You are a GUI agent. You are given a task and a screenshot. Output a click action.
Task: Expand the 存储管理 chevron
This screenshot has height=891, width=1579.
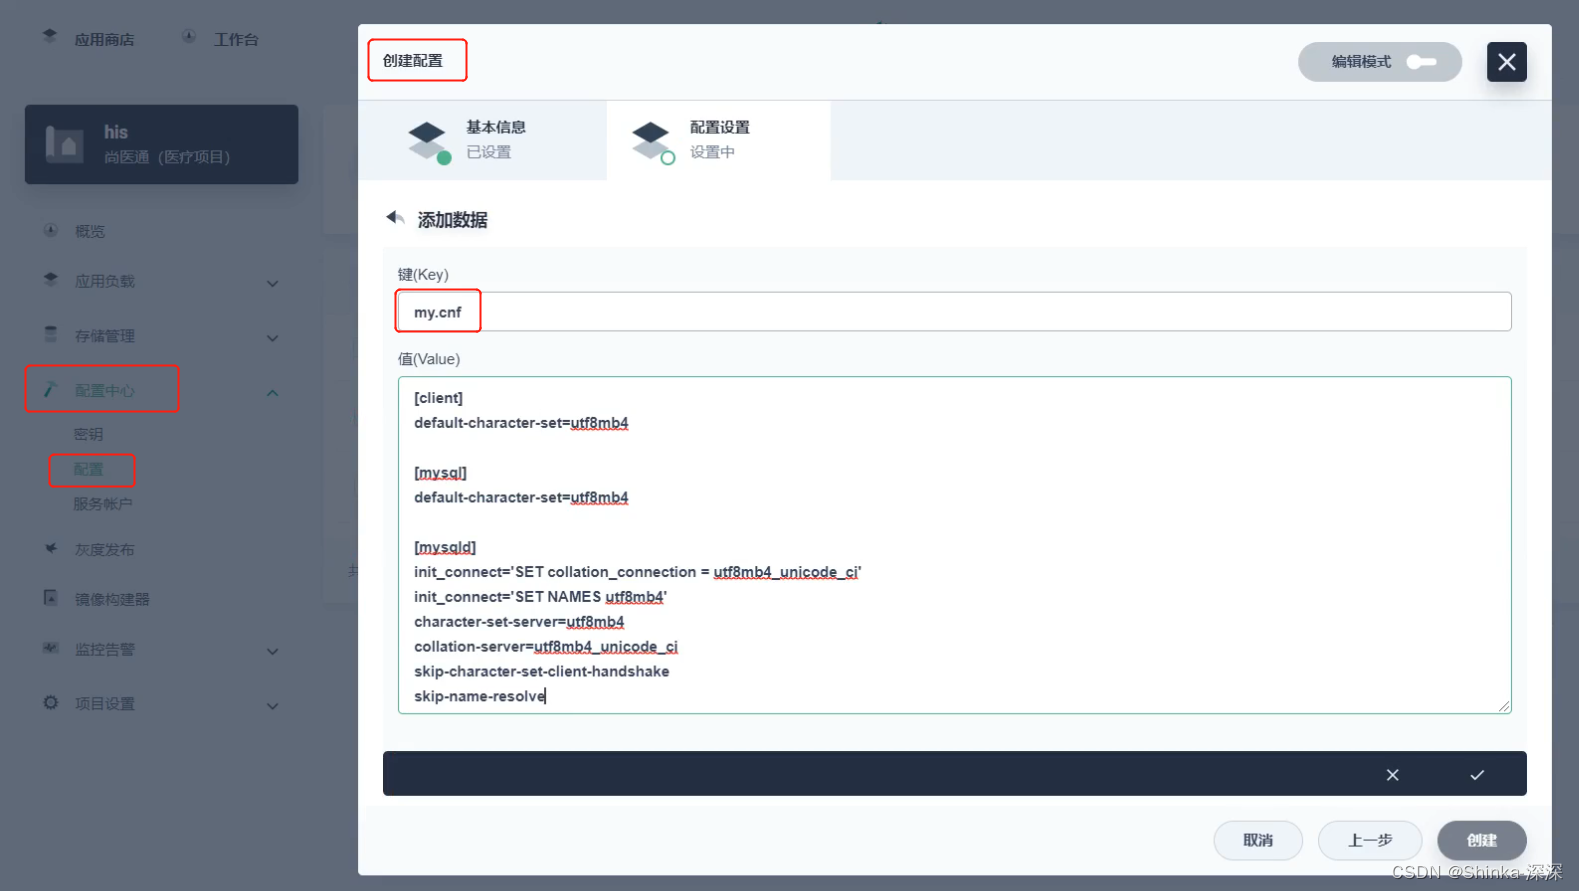point(272,338)
